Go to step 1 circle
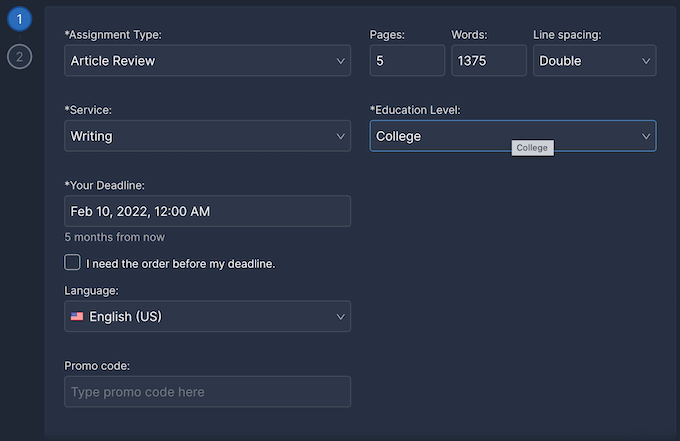Viewport: 680px width, 441px height. tap(19, 19)
